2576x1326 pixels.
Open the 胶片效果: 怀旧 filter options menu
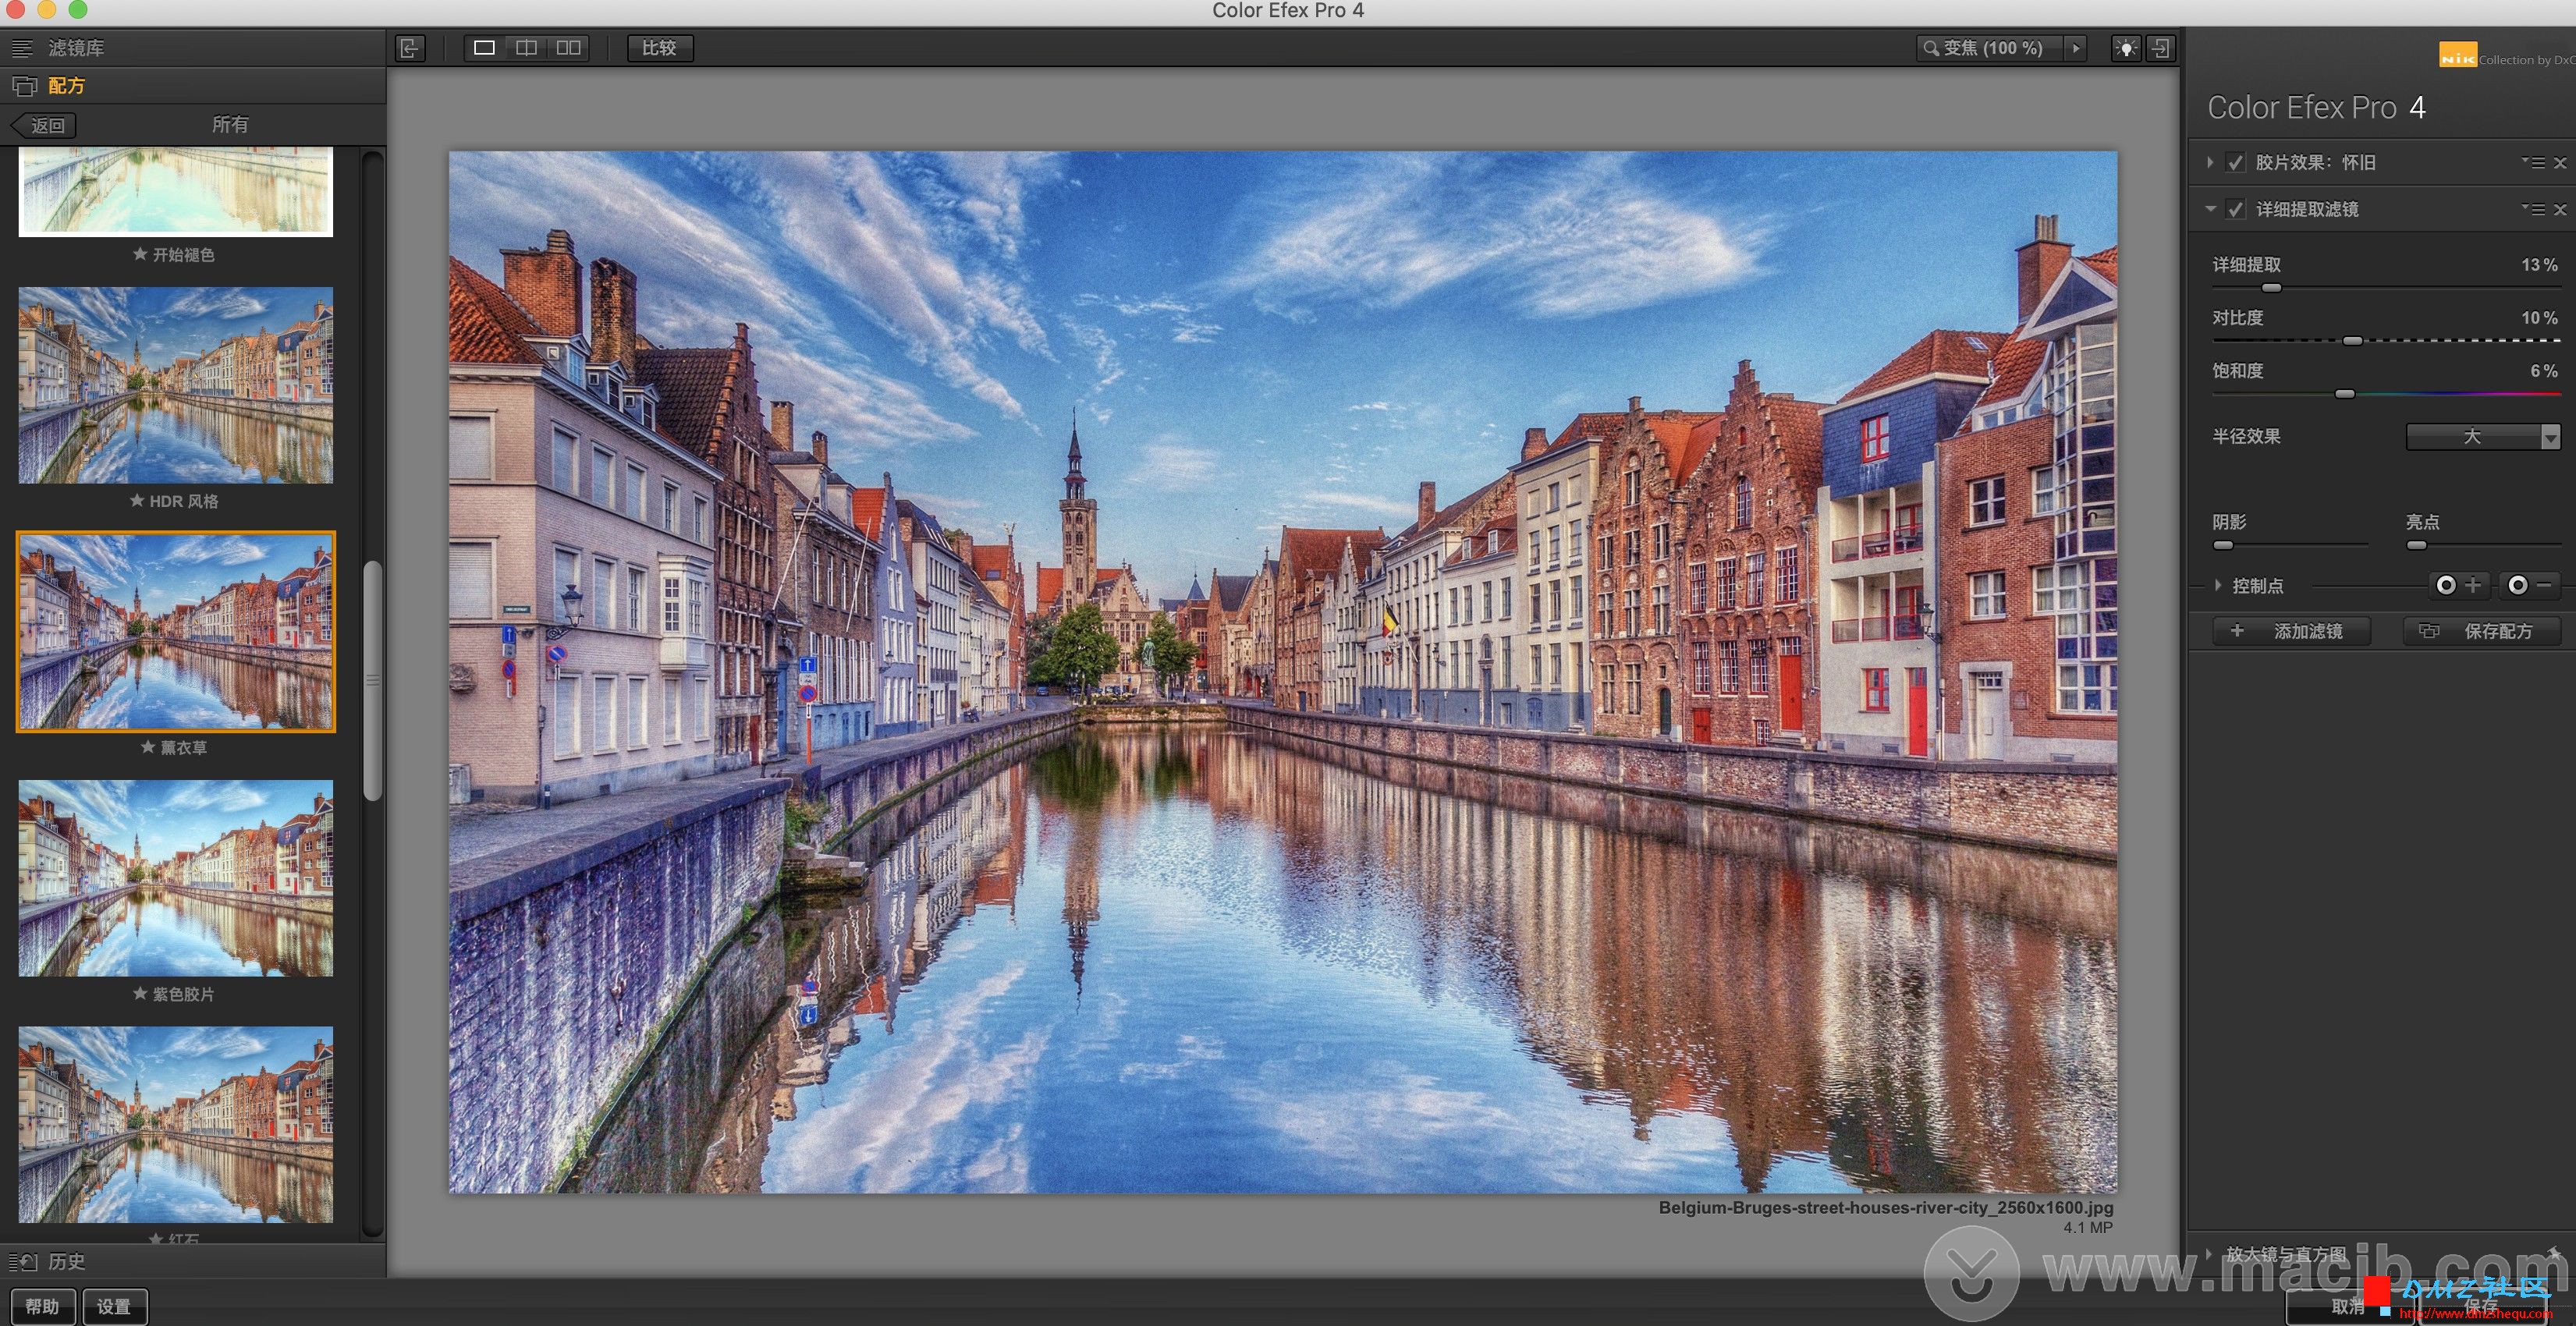click(2533, 162)
